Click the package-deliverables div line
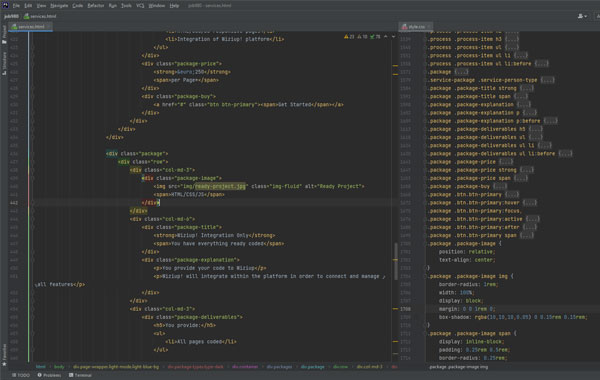 click(x=192, y=317)
